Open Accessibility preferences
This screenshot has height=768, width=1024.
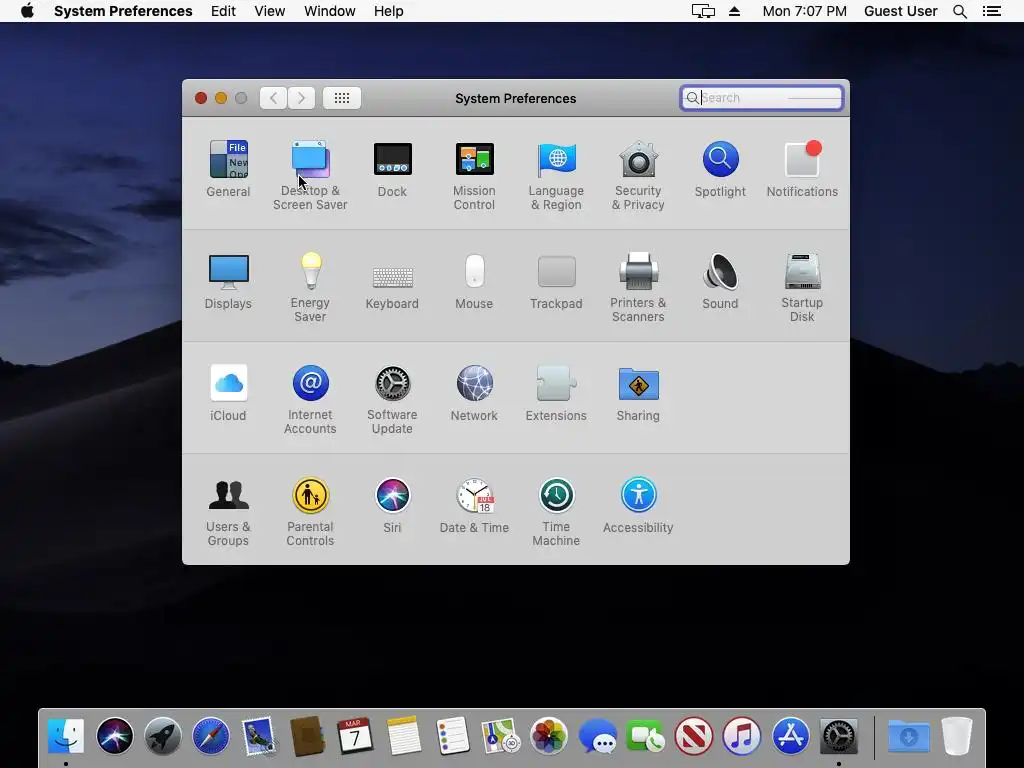coord(638,505)
